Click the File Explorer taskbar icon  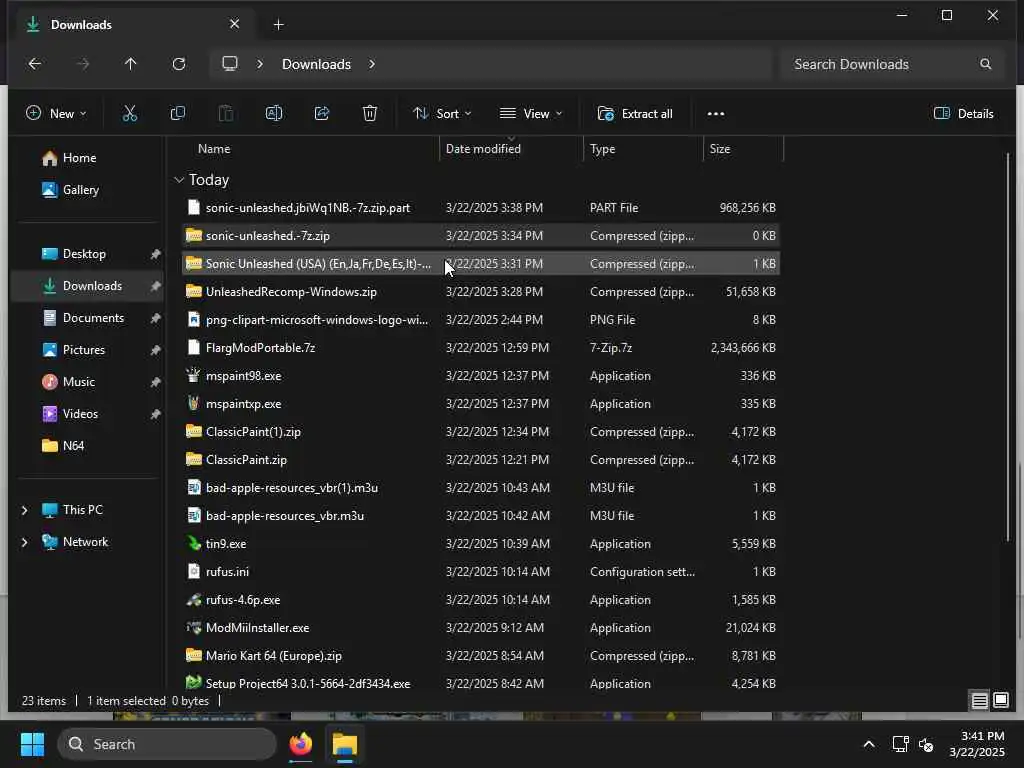[345, 744]
